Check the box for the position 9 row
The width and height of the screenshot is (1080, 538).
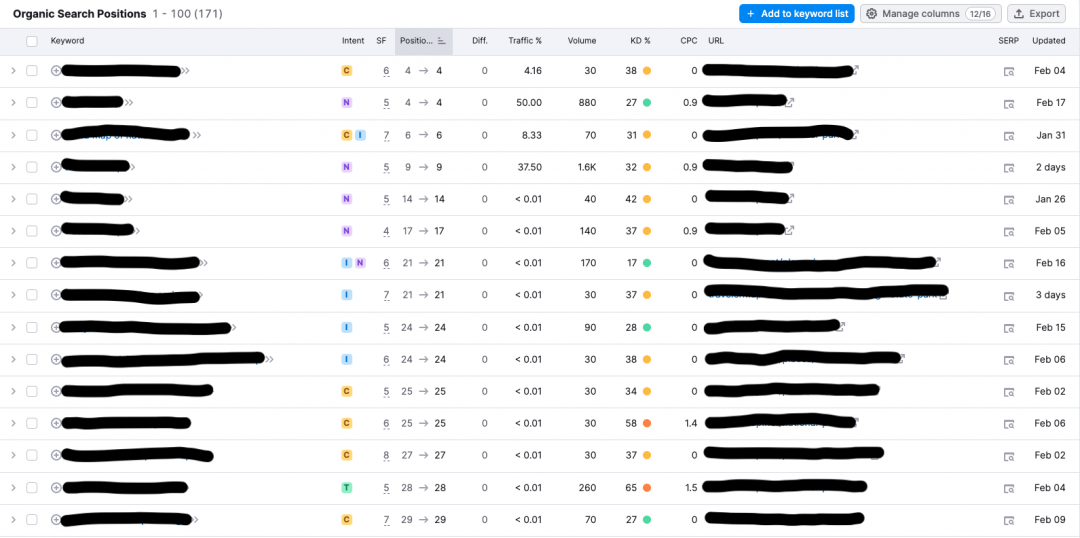pos(32,167)
